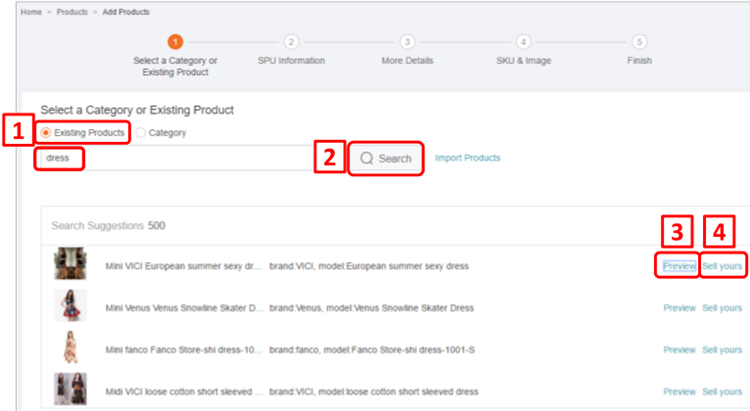
Task: Click step 2 SPU Information circle
Action: (x=291, y=41)
